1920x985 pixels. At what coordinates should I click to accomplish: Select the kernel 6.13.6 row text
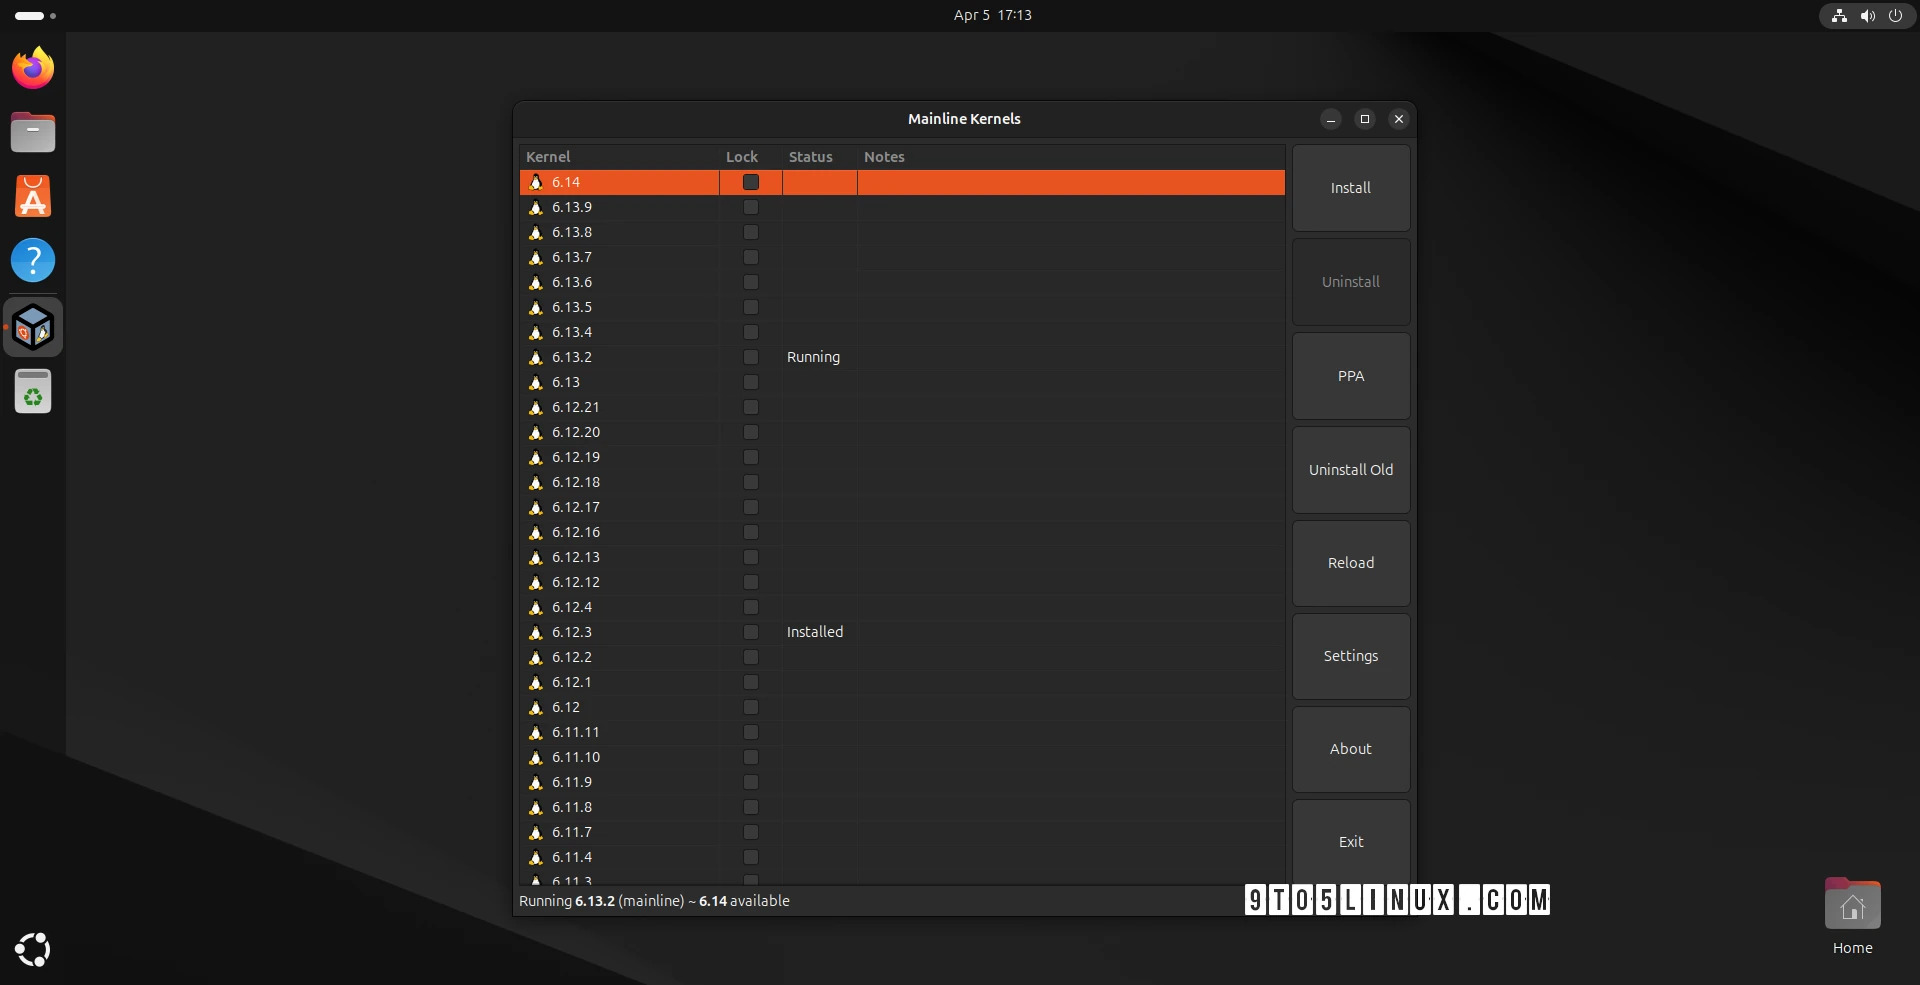click(x=572, y=282)
